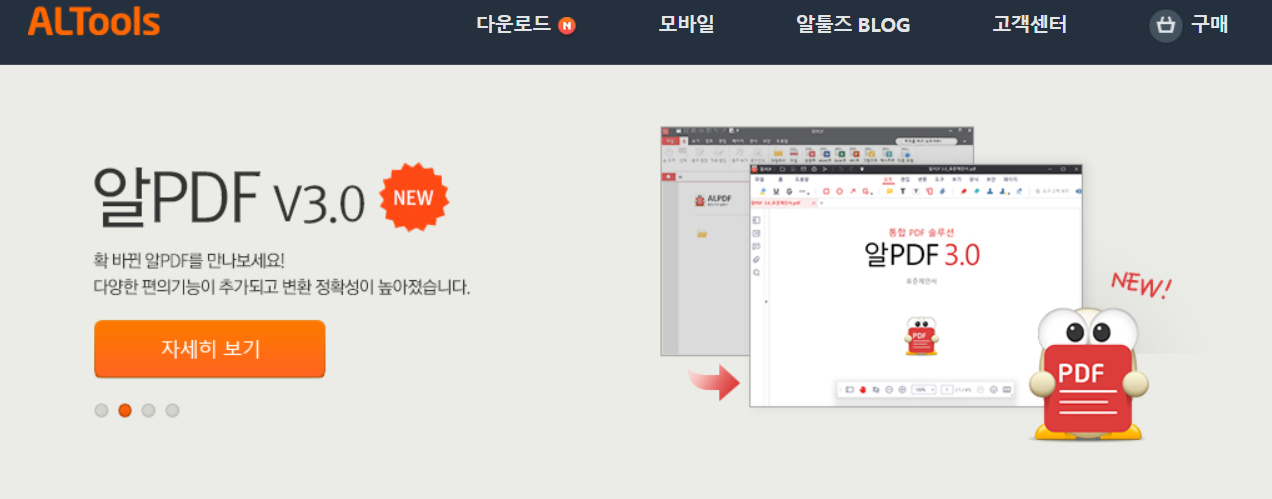Click the 구매 link
1272x499 pixels.
point(1210,24)
